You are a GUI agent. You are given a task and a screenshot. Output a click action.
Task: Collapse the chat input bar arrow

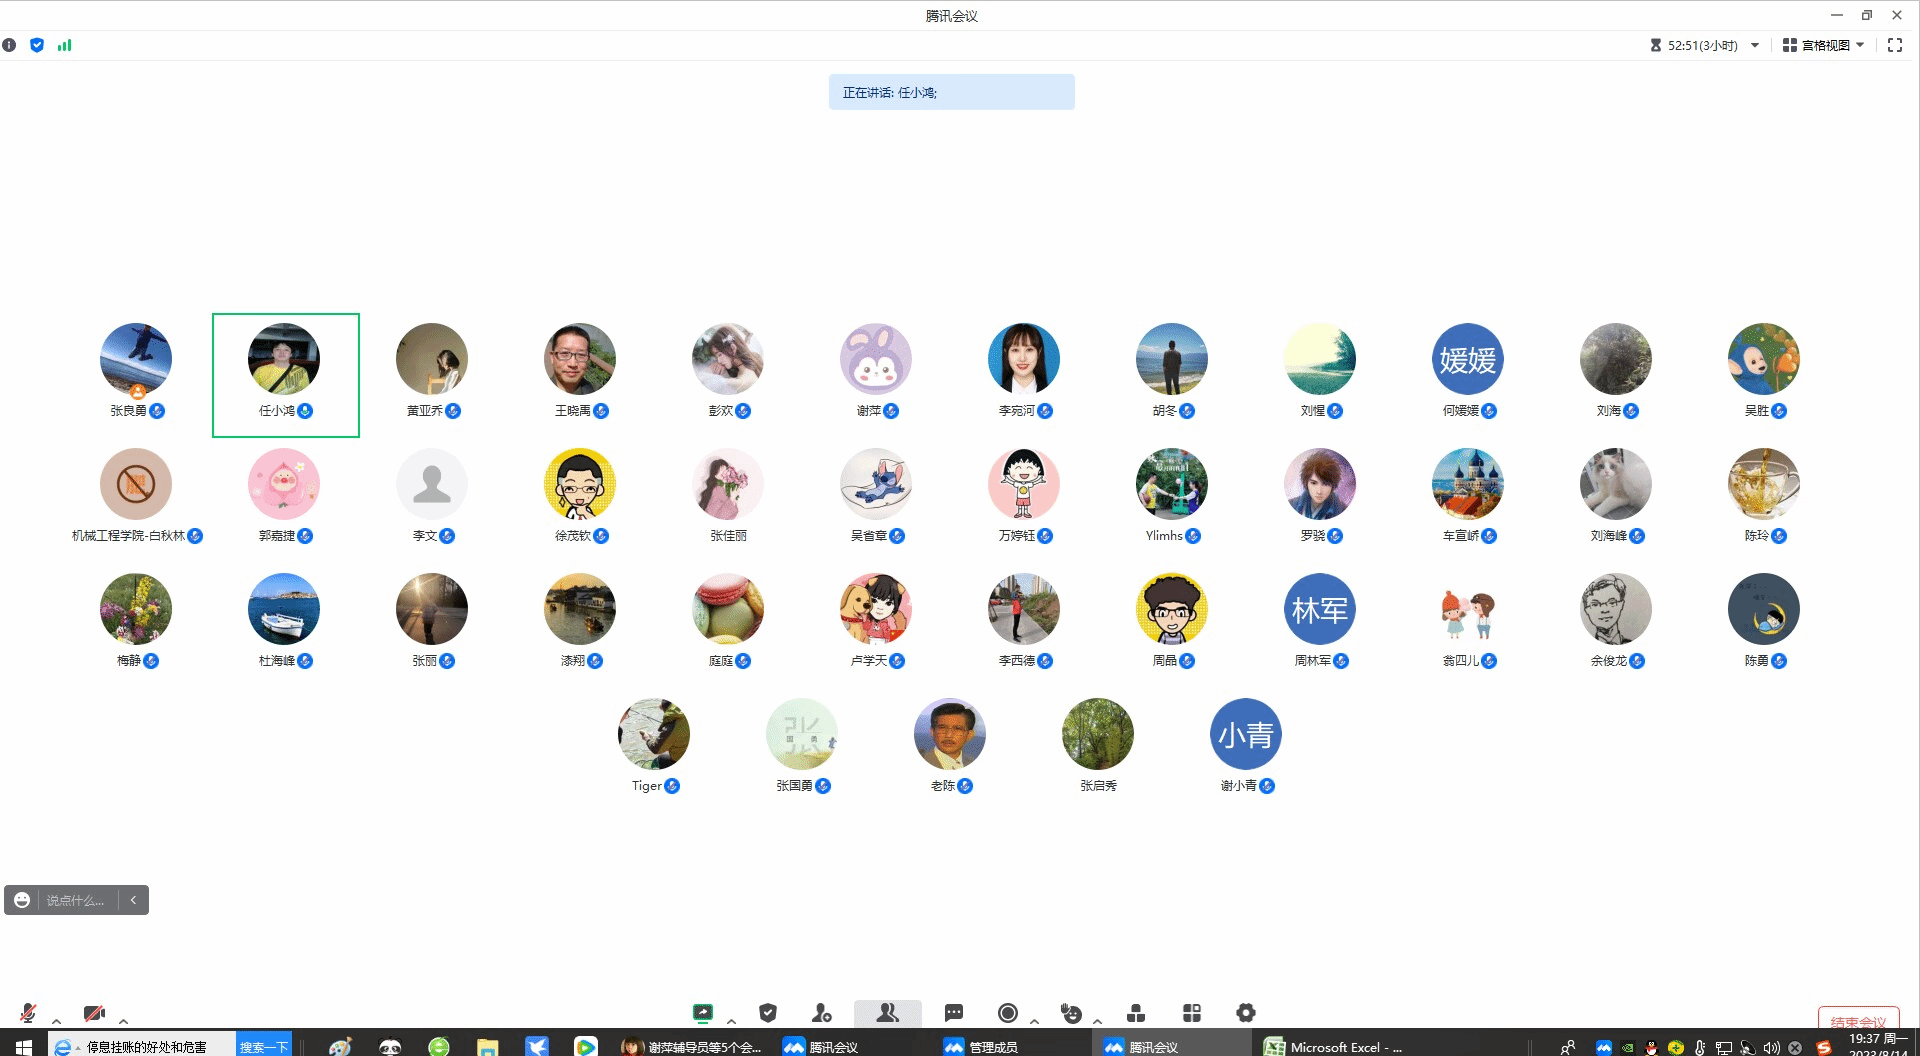pos(133,900)
